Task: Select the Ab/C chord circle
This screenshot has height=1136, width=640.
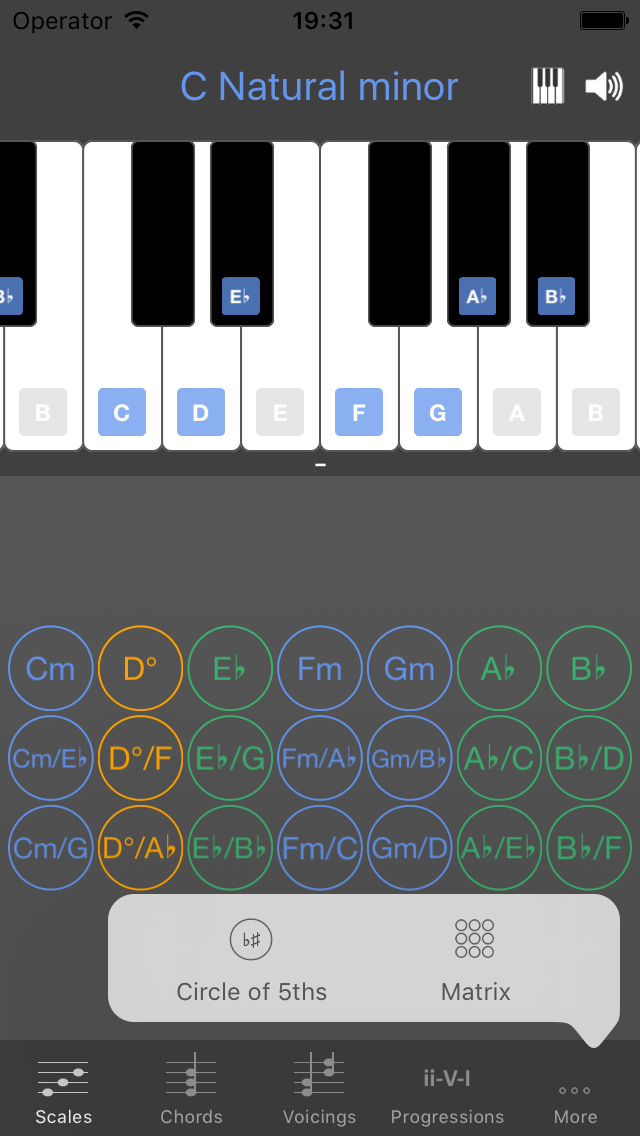Action: (x=499, y=758)
